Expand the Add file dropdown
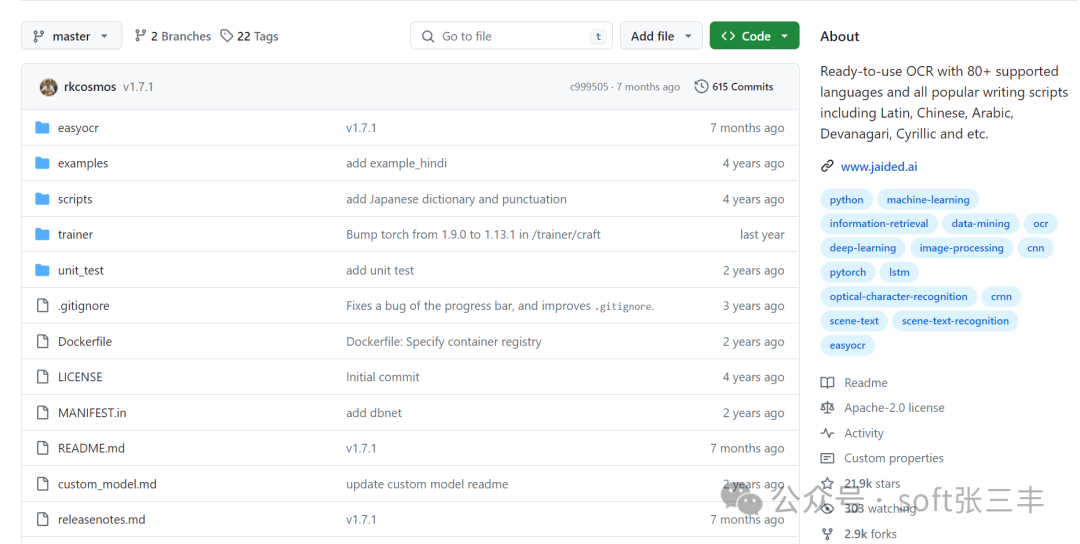Viewport: 1080px width, 544px height. point(661,36)
